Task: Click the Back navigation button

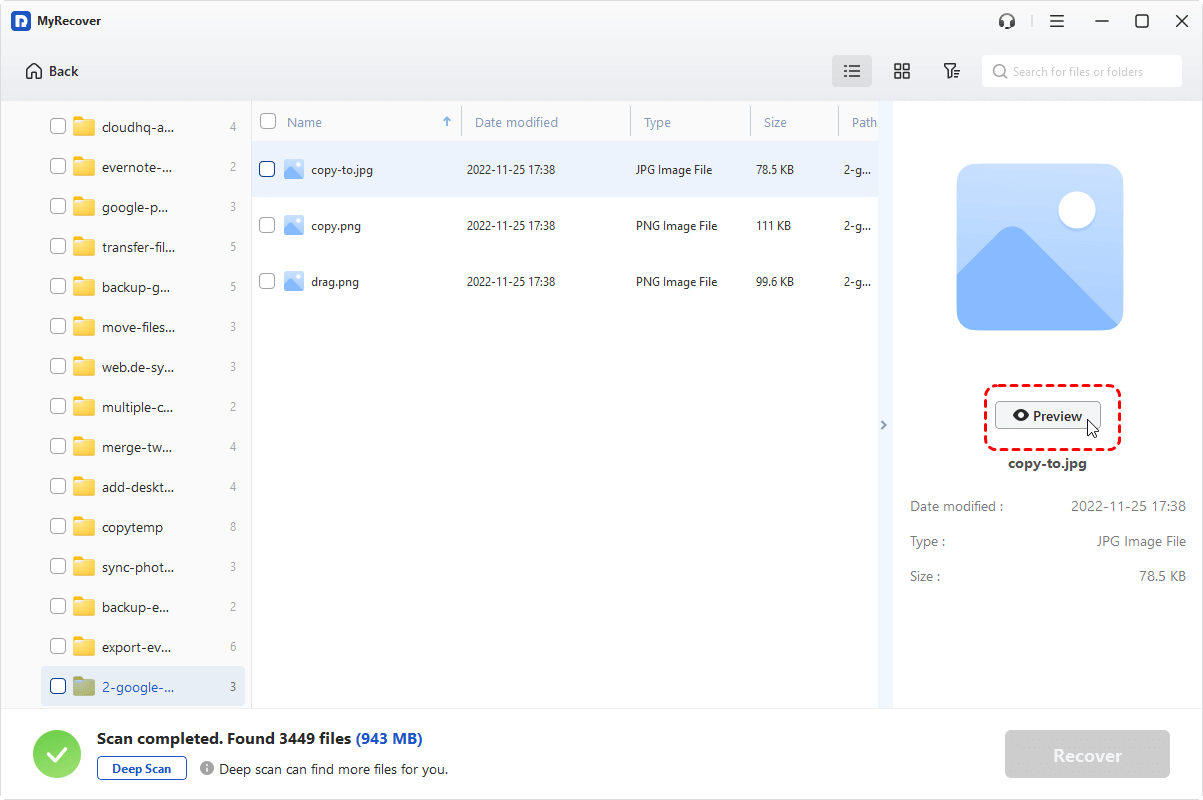Action: (x=50, y=71)
